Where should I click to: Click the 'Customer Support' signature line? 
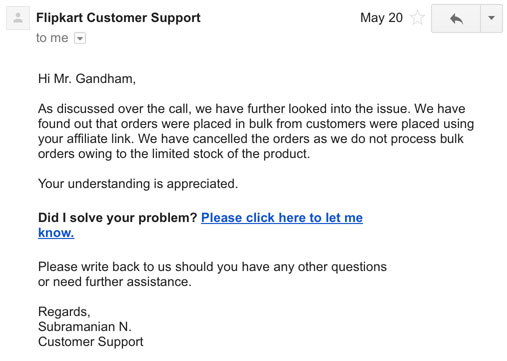pyautogui.click(x=91, y=342)
